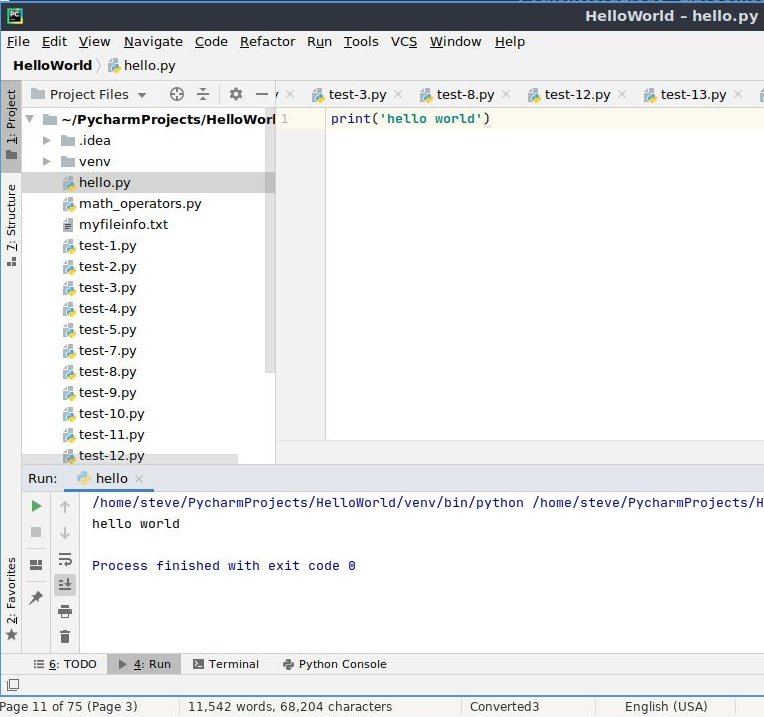The image size is (764, 717).
Task: Click HelloWorld in the breadcrumb bar
Action: click(x=53, y=65)
